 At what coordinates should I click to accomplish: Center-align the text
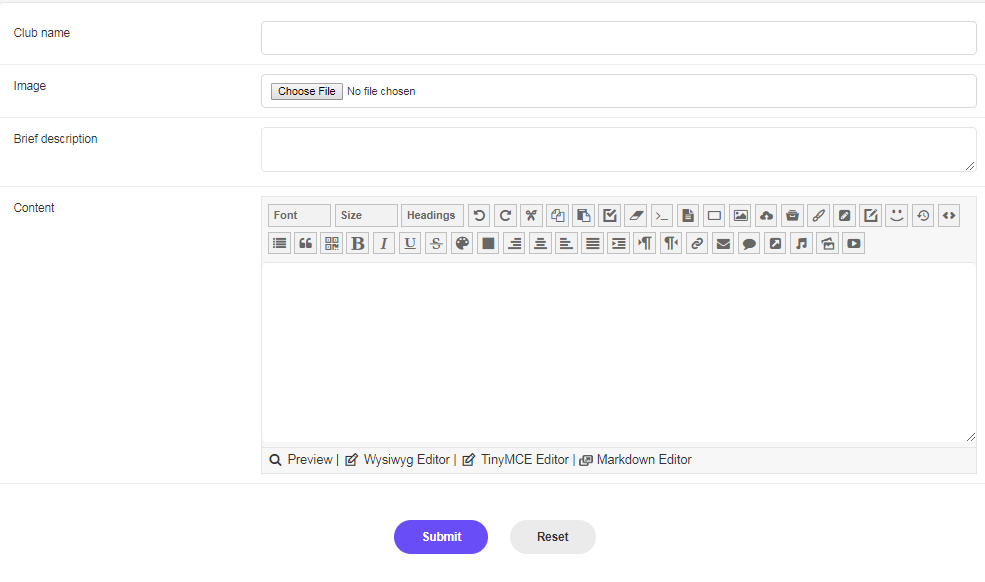(540, 243)
